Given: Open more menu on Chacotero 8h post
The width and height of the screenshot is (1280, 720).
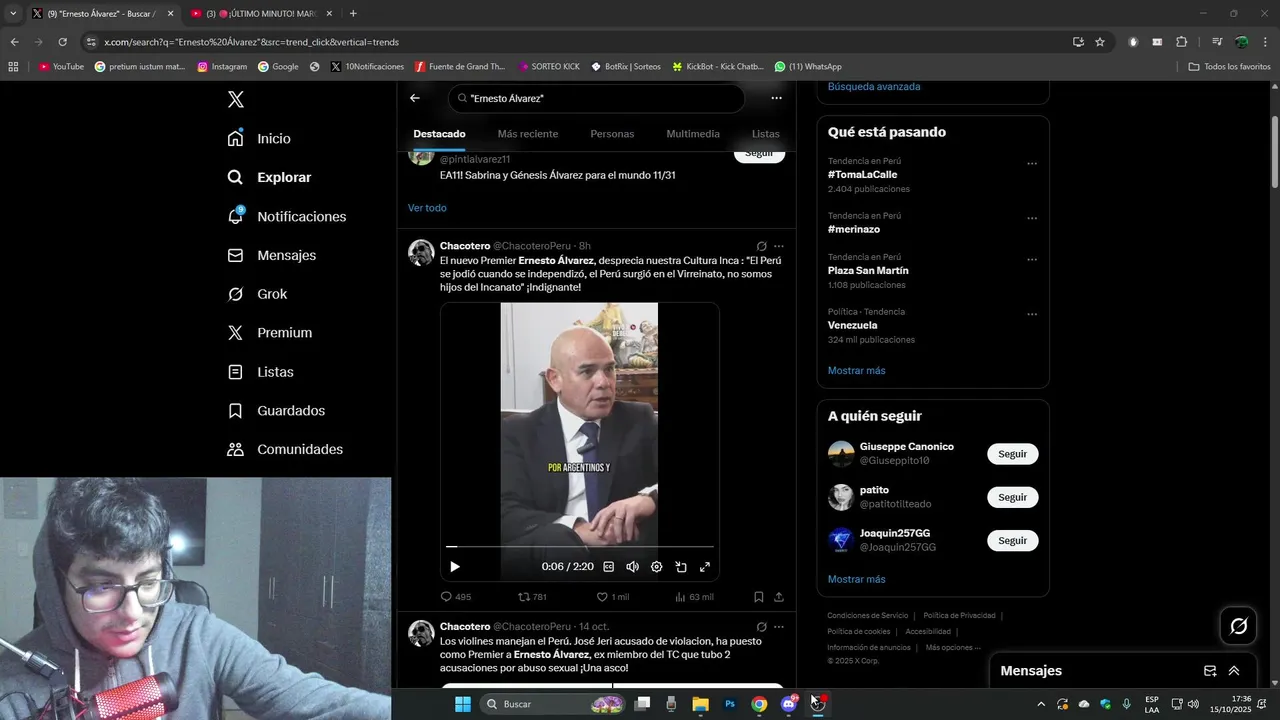Looking at the screenshot, I should coord(779,246).
